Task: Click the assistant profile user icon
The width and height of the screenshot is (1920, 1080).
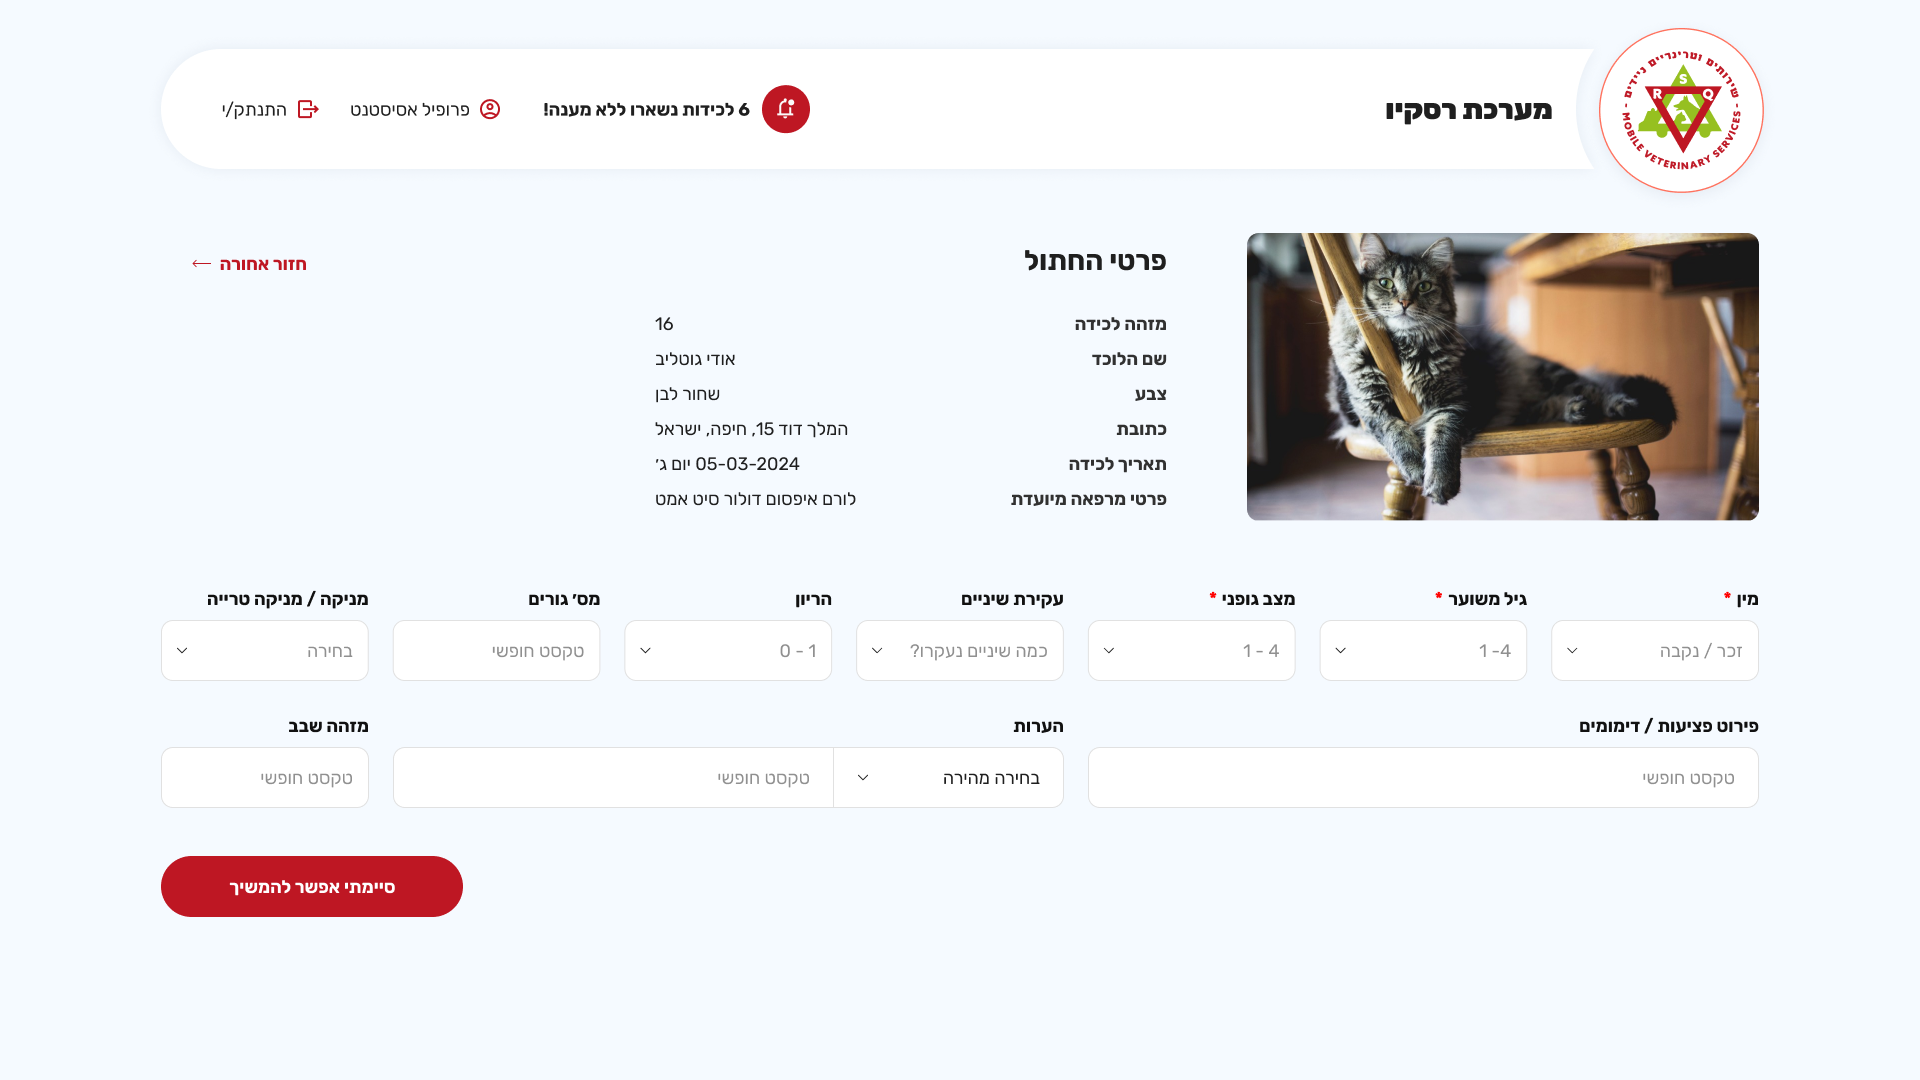Action: click(x=490, y=109)
